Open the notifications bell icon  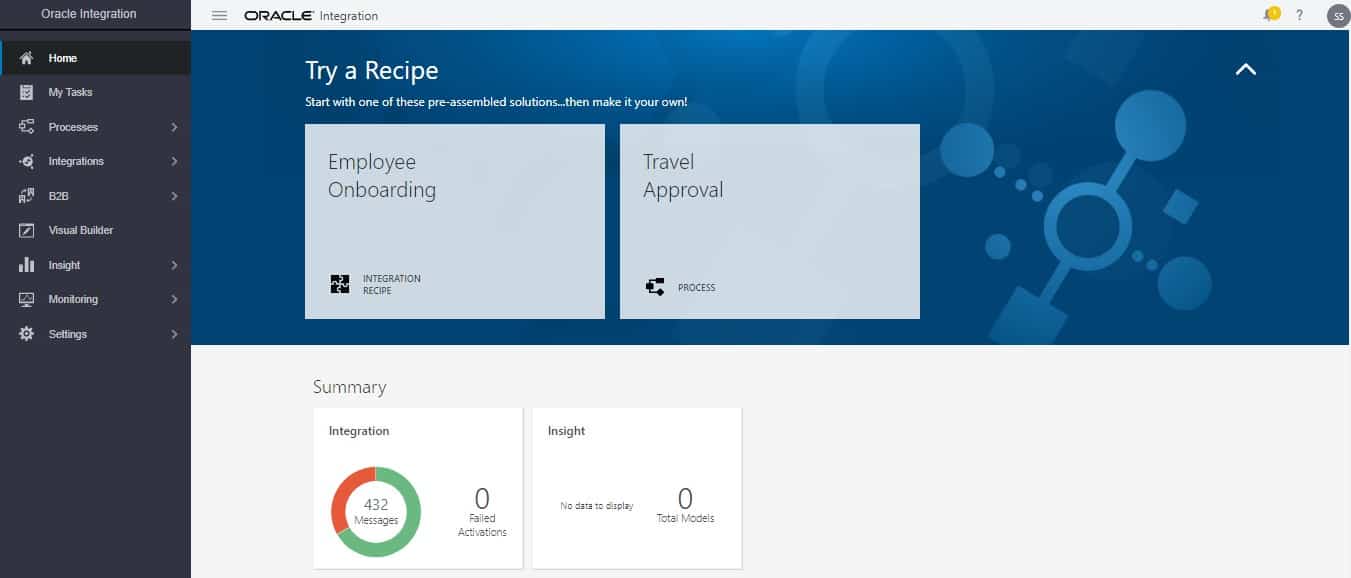[x=1270, y=15]
